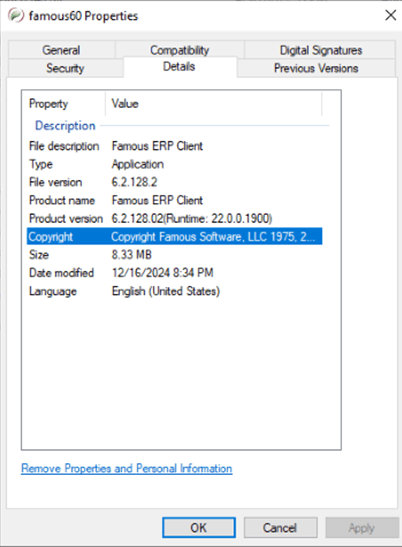Click the famous60 application icon in title bar
This screenshot has width=402, height=547.
(x=16, y=16)
